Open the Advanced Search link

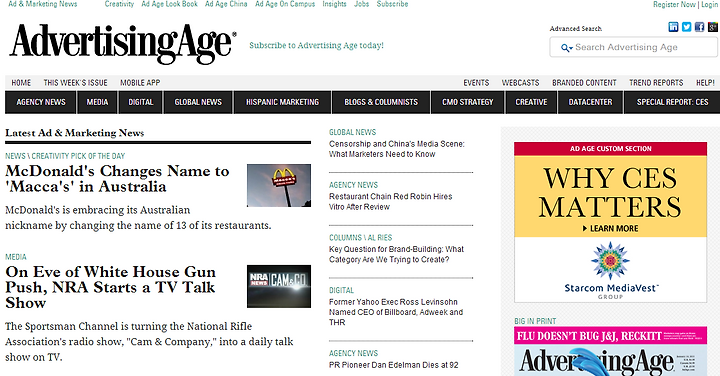575,28
